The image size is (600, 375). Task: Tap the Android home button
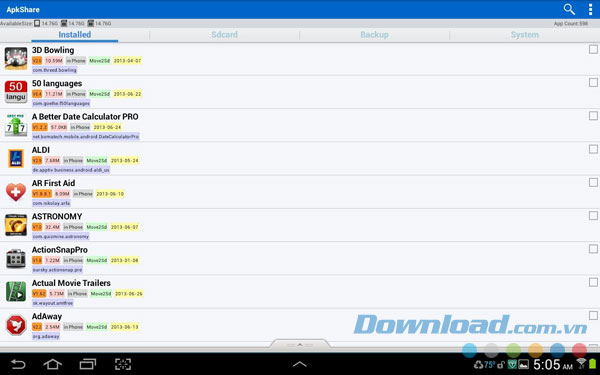click(x=53, y=364)
